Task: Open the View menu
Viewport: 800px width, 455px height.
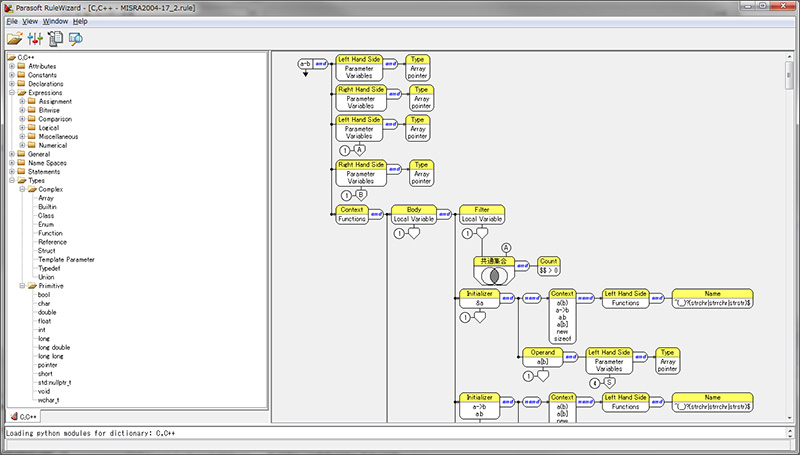Action: [30, 21]
